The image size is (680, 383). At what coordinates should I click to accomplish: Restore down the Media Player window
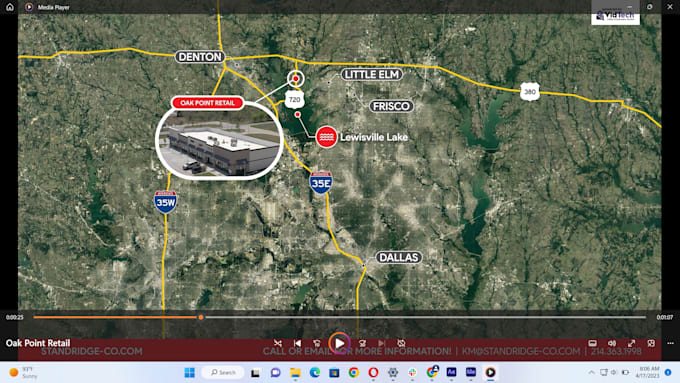pos(650,7)
